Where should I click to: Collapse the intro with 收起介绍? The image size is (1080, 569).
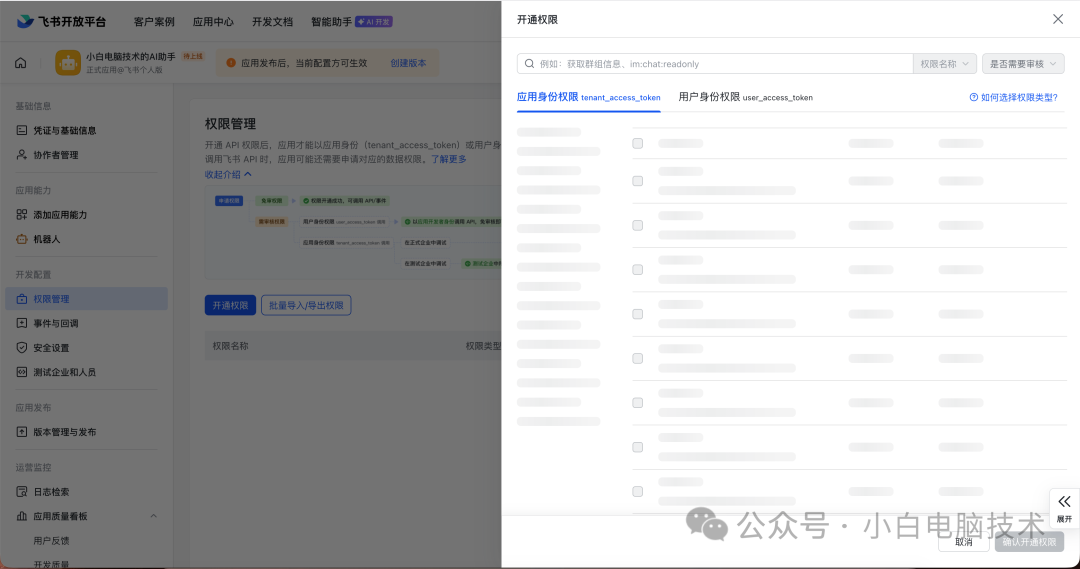[228, 174]
